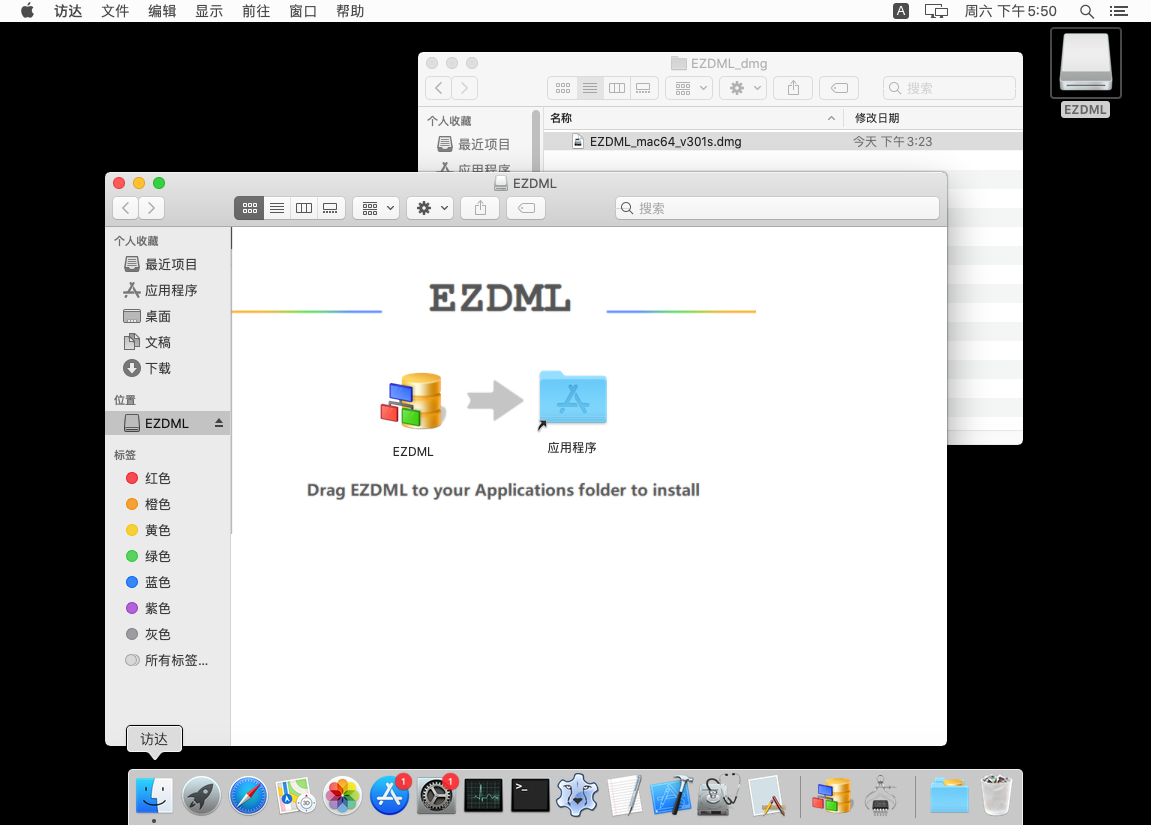Open Finder from the Dock

[x=154, y=796]
